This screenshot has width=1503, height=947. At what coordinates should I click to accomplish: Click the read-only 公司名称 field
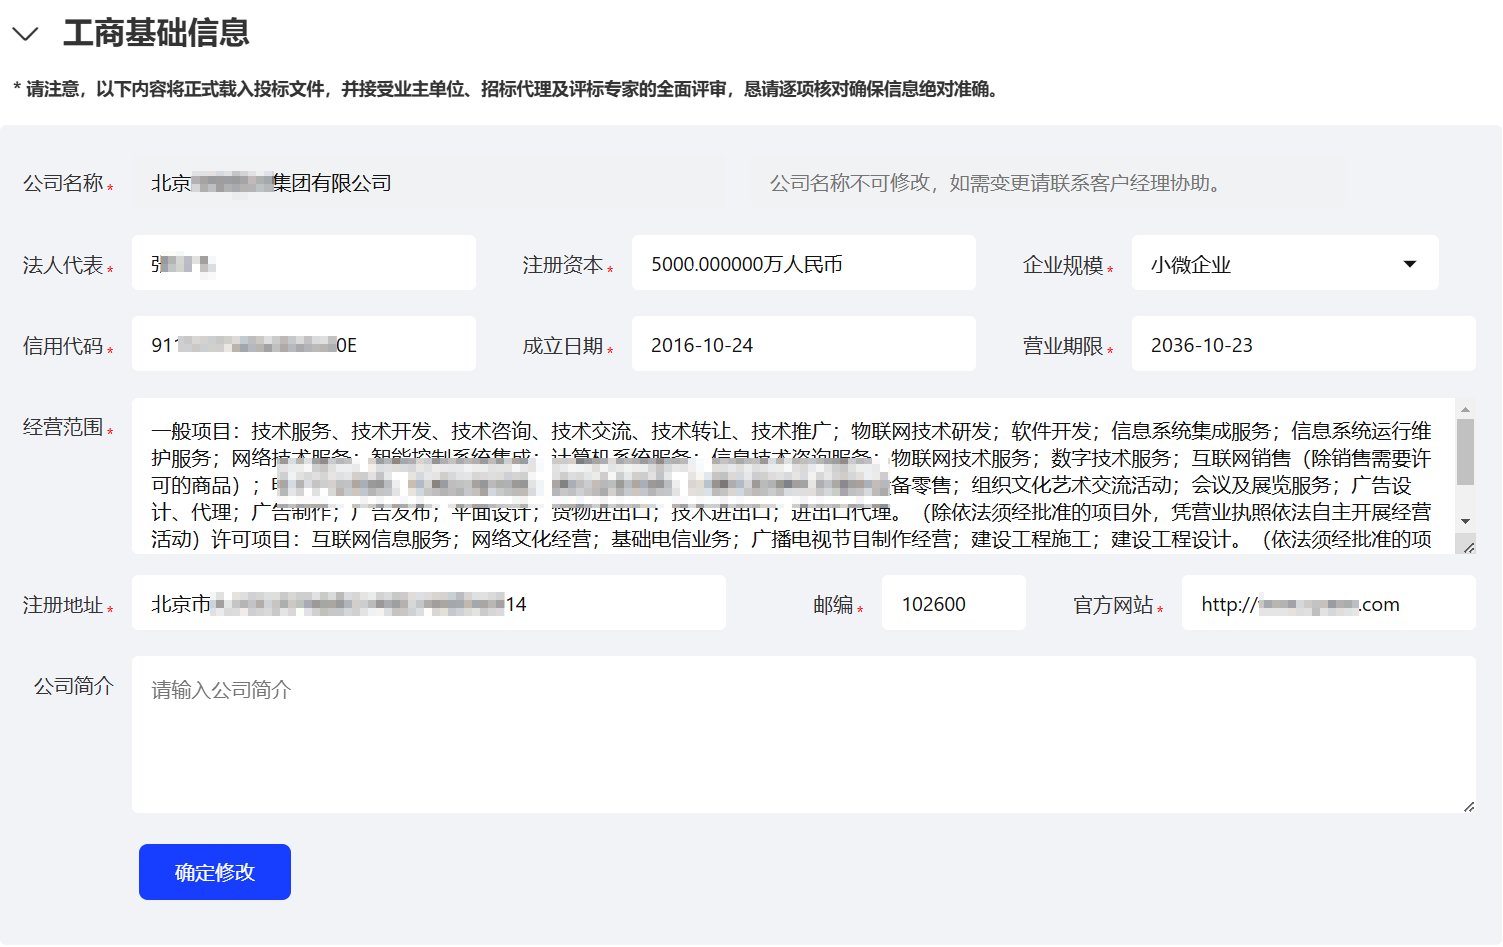pyautogui.click(x=440, y=183)
